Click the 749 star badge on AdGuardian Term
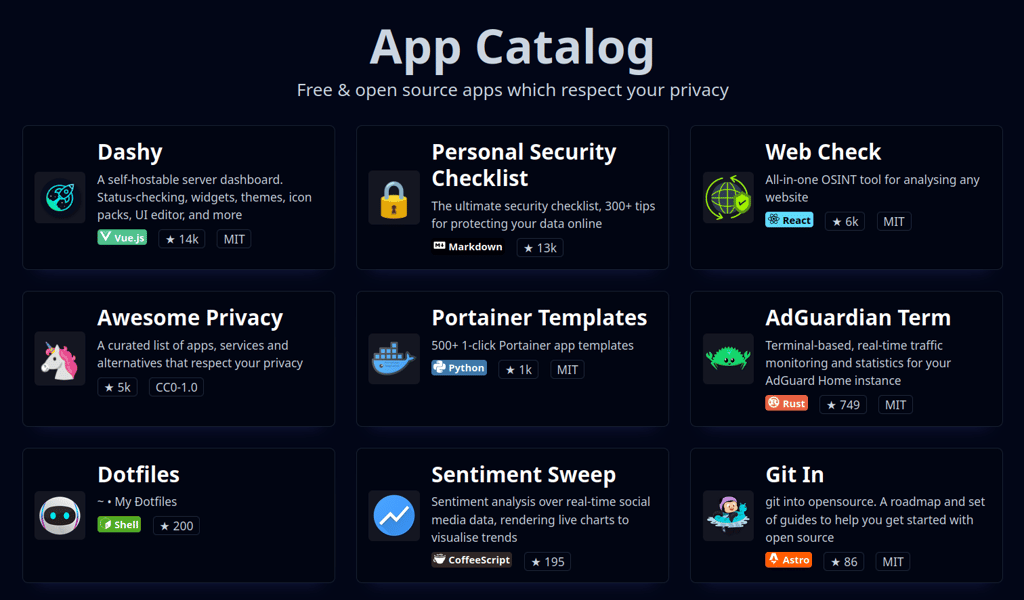This screenshot has width=1024, height=600. click(843, 404)
